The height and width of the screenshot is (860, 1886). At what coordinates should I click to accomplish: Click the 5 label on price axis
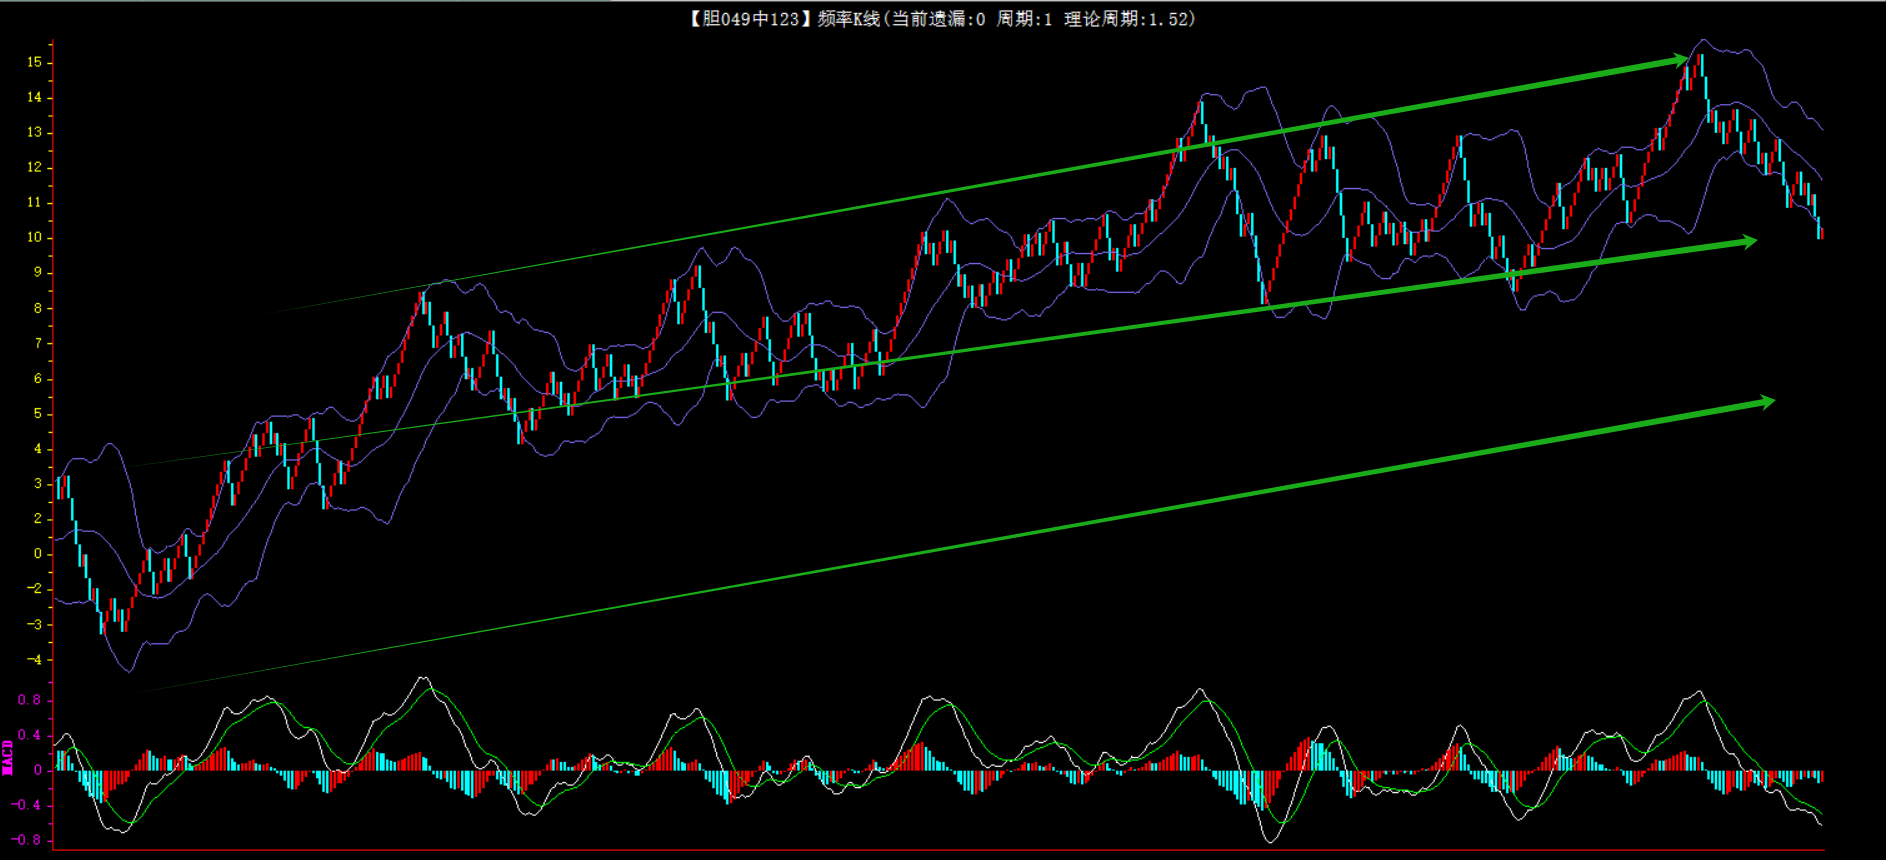(x=38, y=413)
